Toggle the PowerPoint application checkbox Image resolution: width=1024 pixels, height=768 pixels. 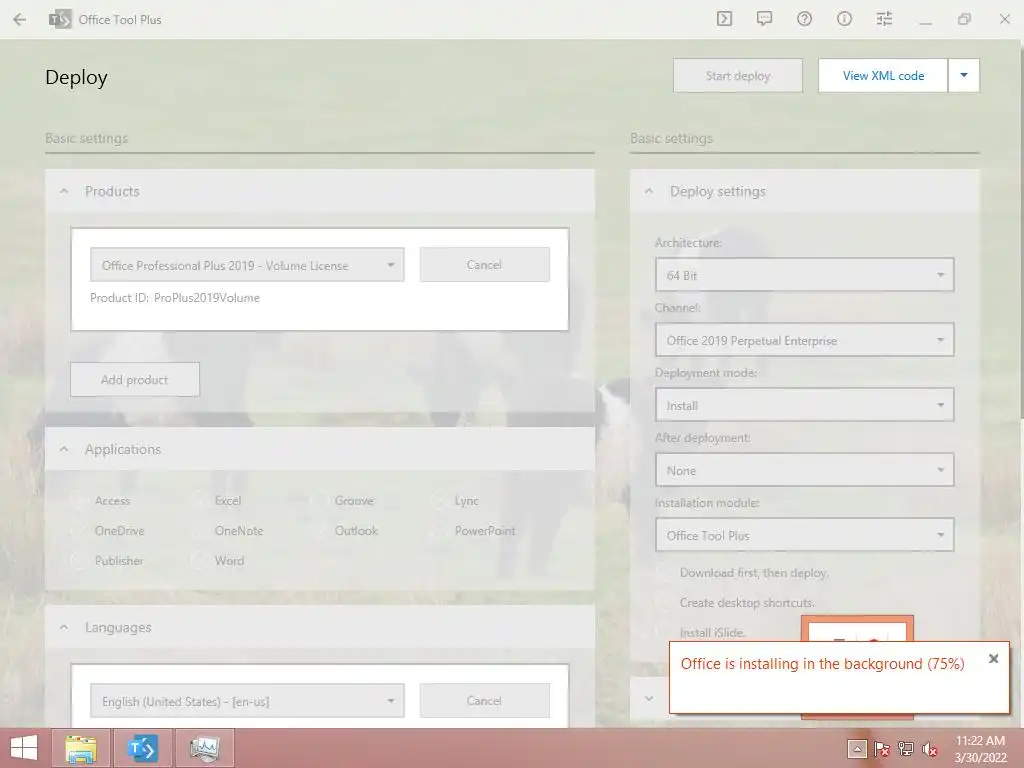coord(438,531)
